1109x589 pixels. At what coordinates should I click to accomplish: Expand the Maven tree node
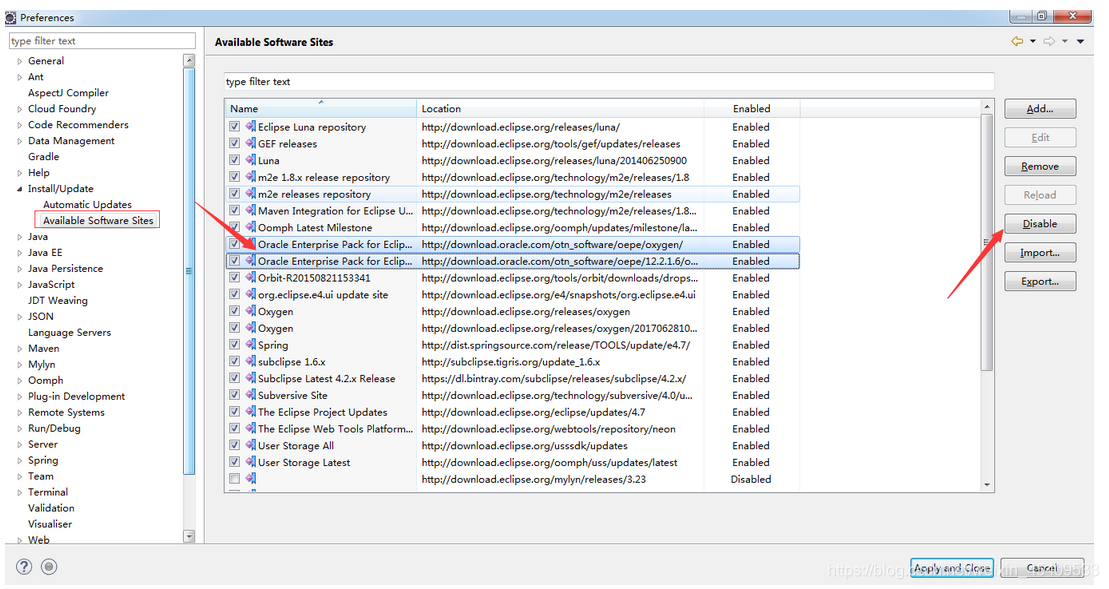coord(20,349)
